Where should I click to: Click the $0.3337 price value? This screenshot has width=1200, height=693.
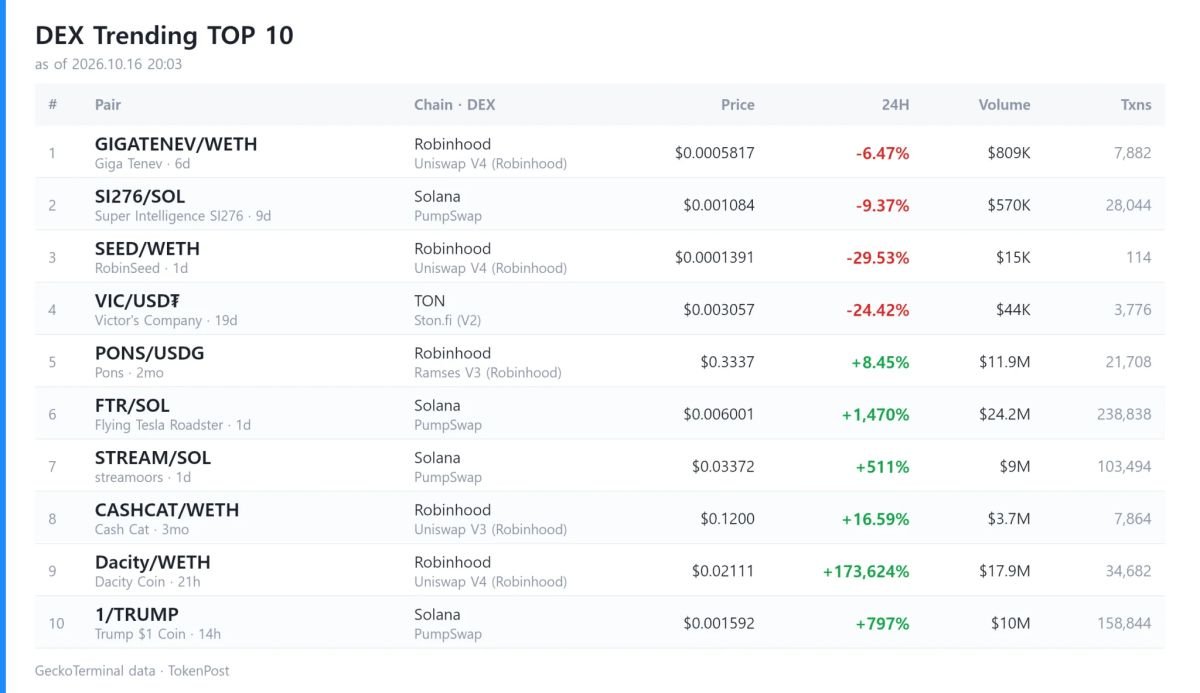(728, 362)
